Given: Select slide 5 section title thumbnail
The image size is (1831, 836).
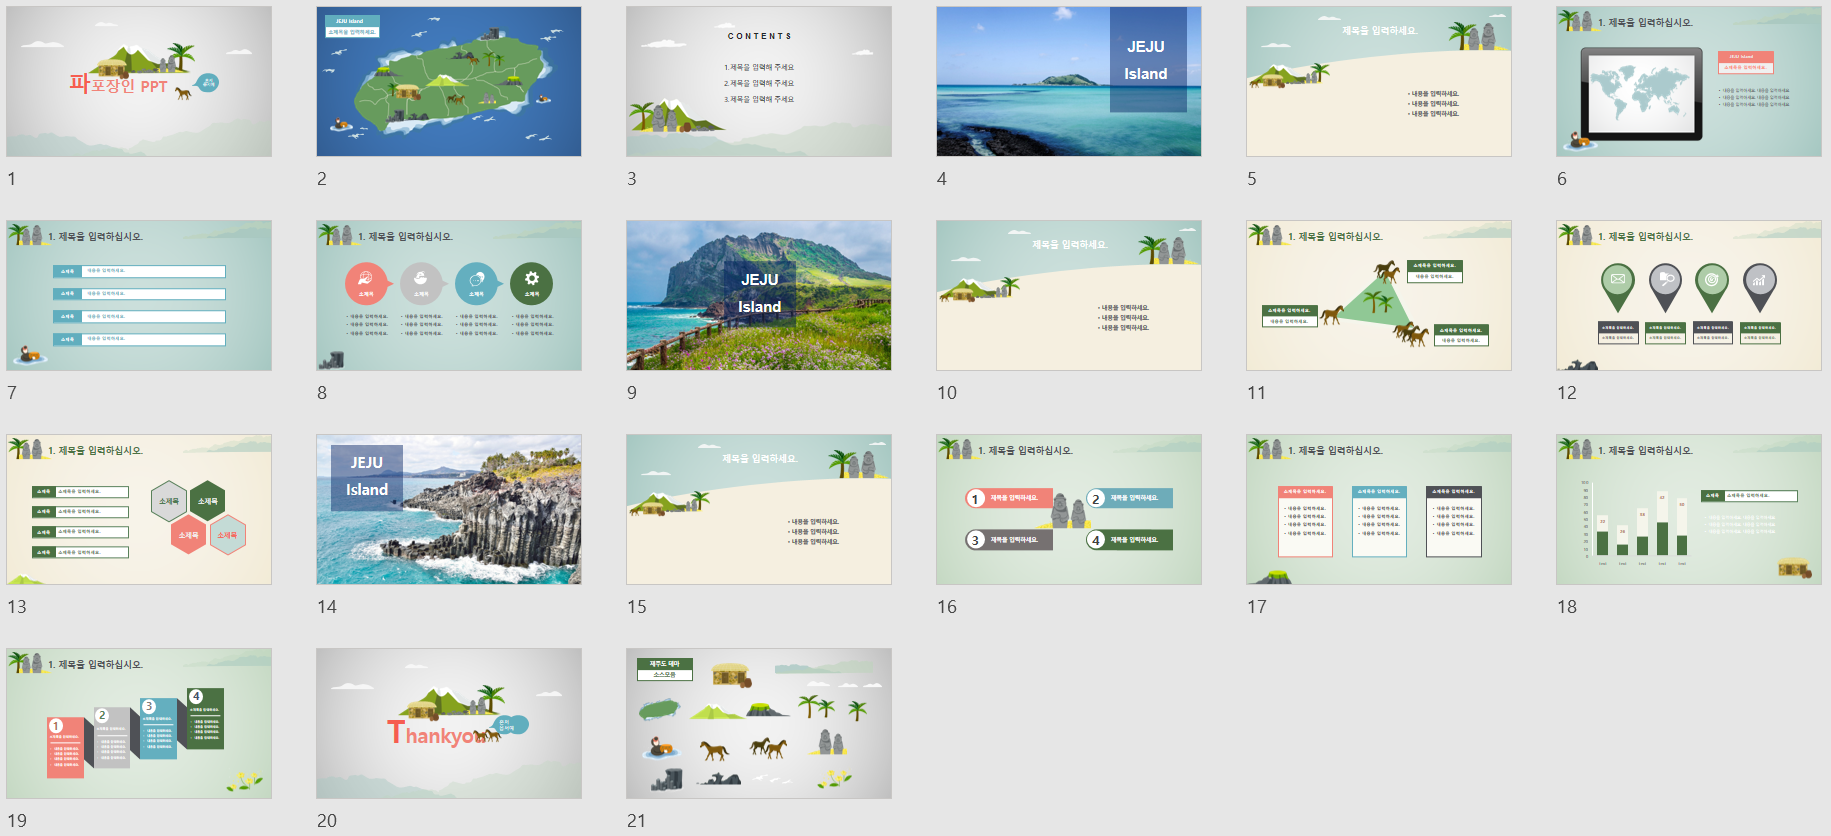Looking at the screenshot, I should pos(1379,81).
